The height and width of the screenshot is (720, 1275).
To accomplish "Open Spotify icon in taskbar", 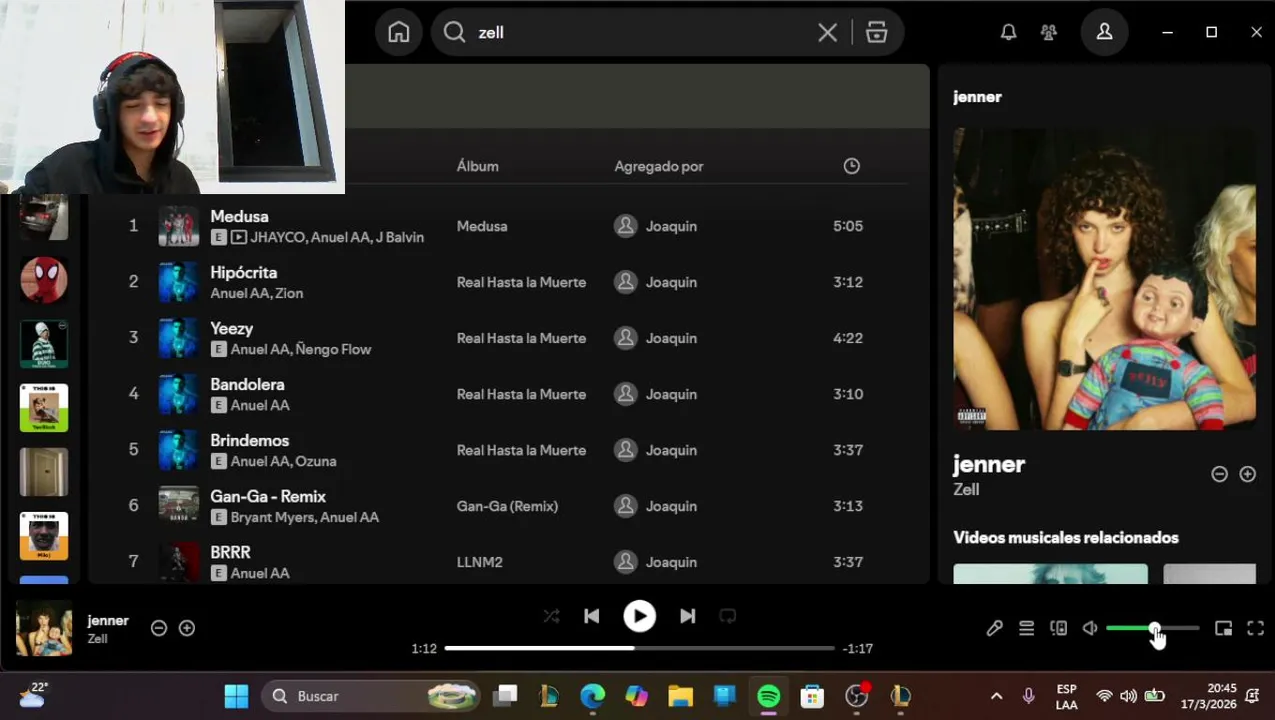I will [x=768, y=696].
